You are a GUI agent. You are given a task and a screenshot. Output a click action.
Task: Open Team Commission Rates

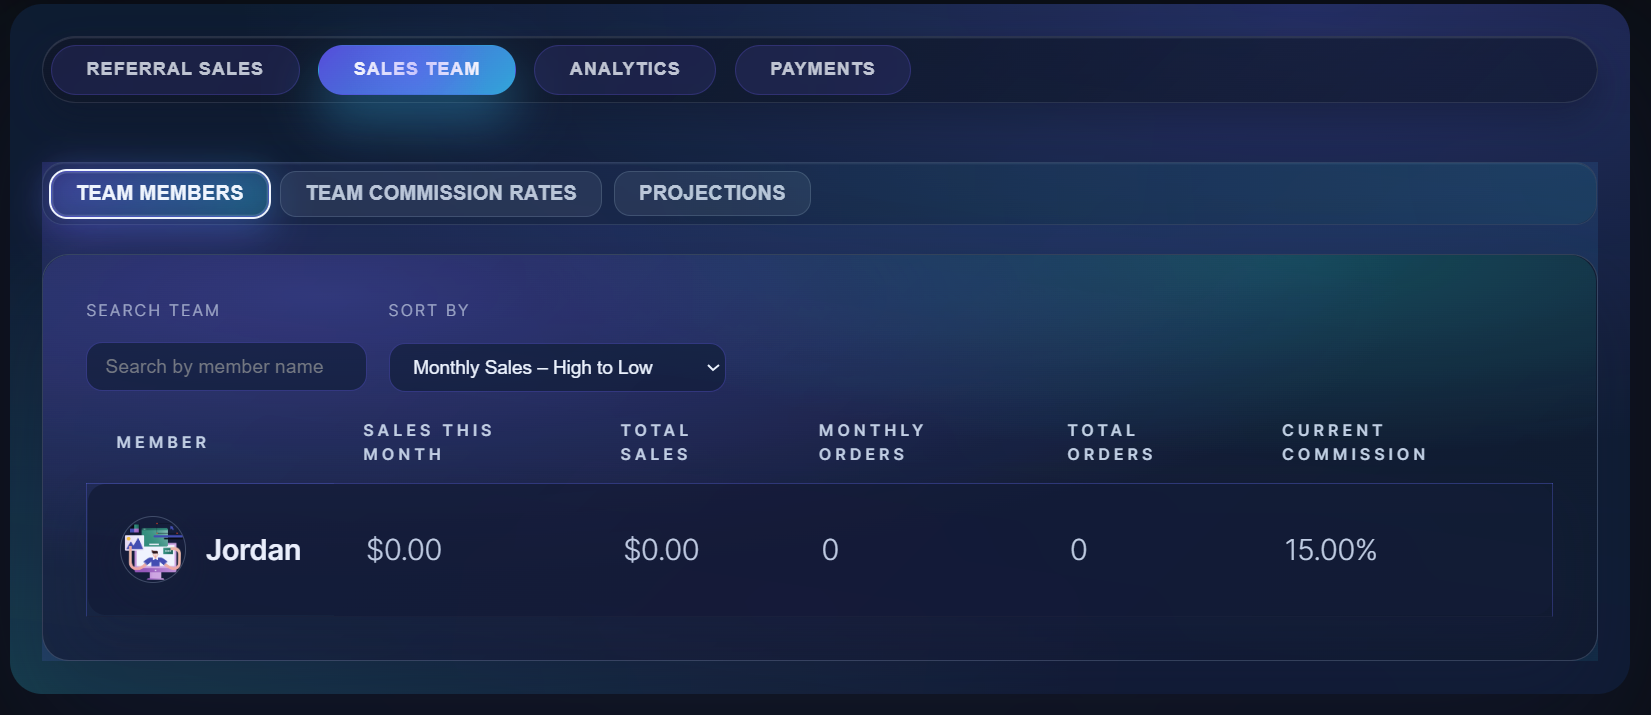tap(440, 193)
